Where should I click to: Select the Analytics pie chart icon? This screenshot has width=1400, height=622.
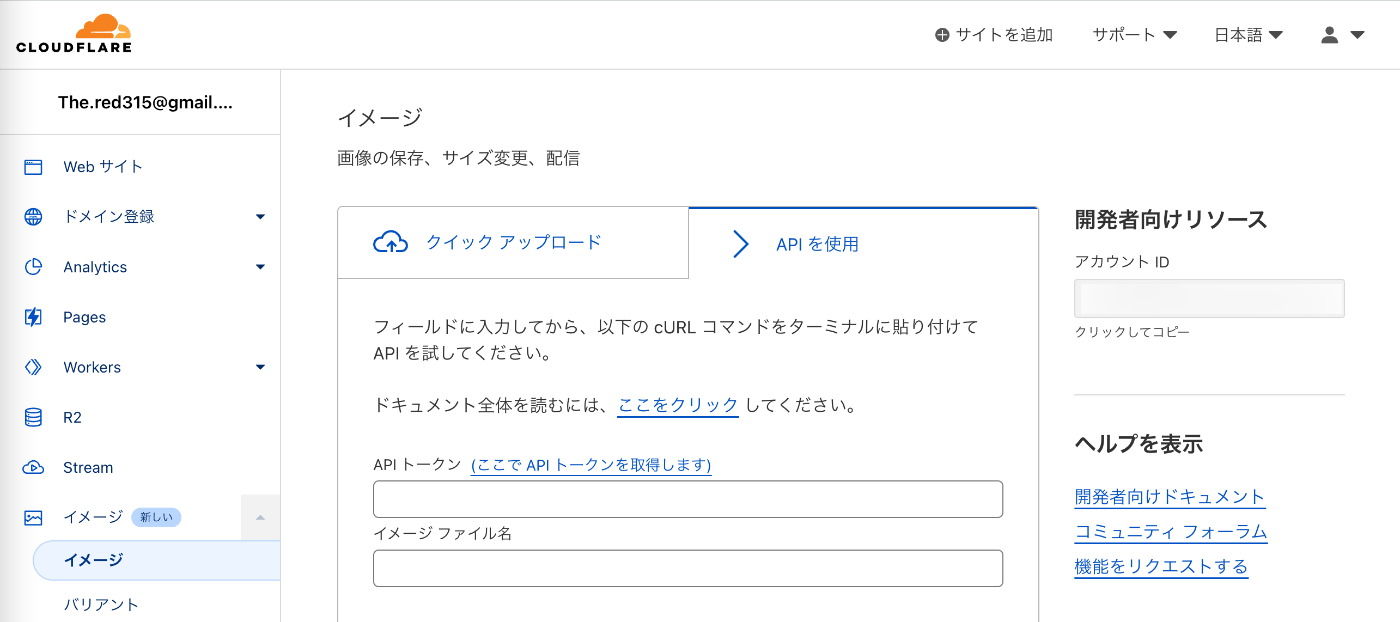(x=33, y=267)
